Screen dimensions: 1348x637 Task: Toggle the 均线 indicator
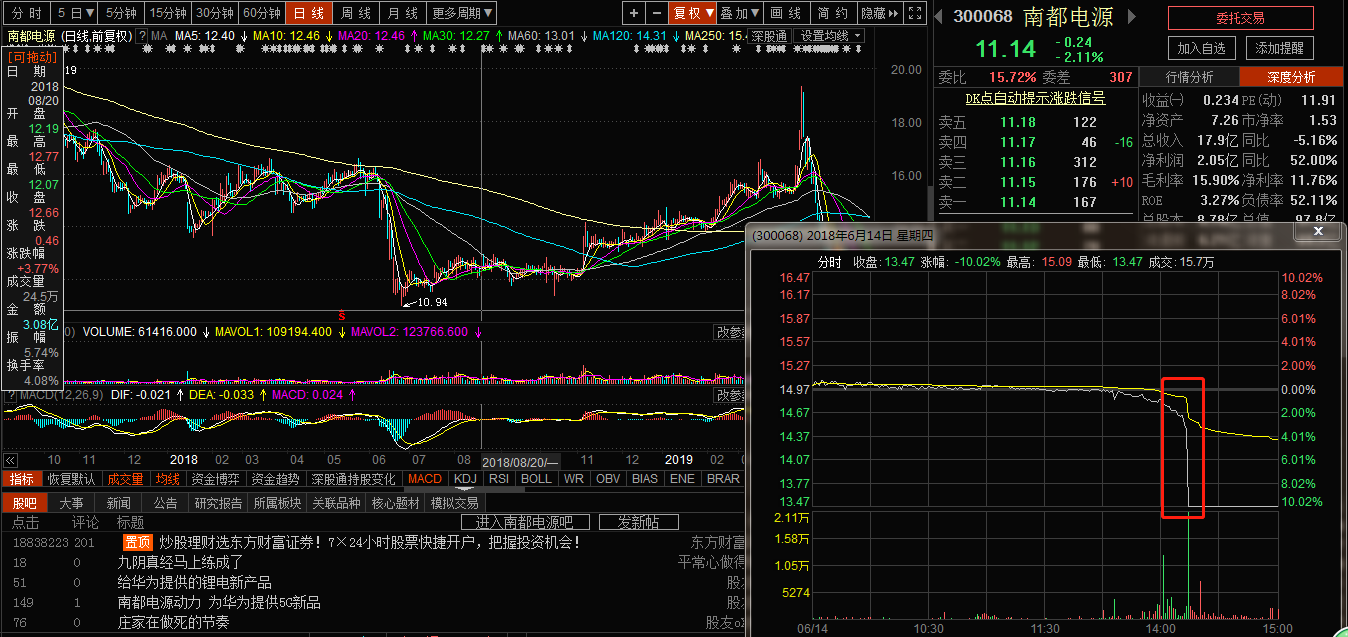[167, 479]
